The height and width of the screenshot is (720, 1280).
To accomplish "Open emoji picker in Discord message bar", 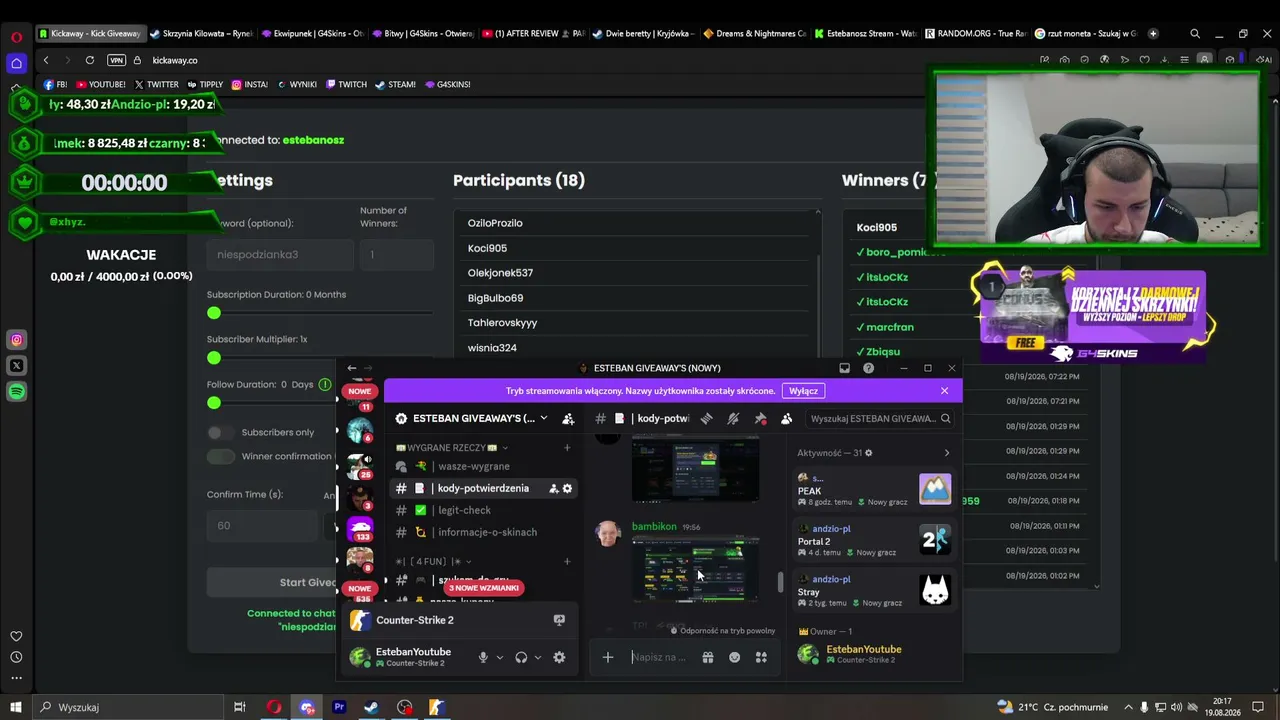I will click(734, 657).
